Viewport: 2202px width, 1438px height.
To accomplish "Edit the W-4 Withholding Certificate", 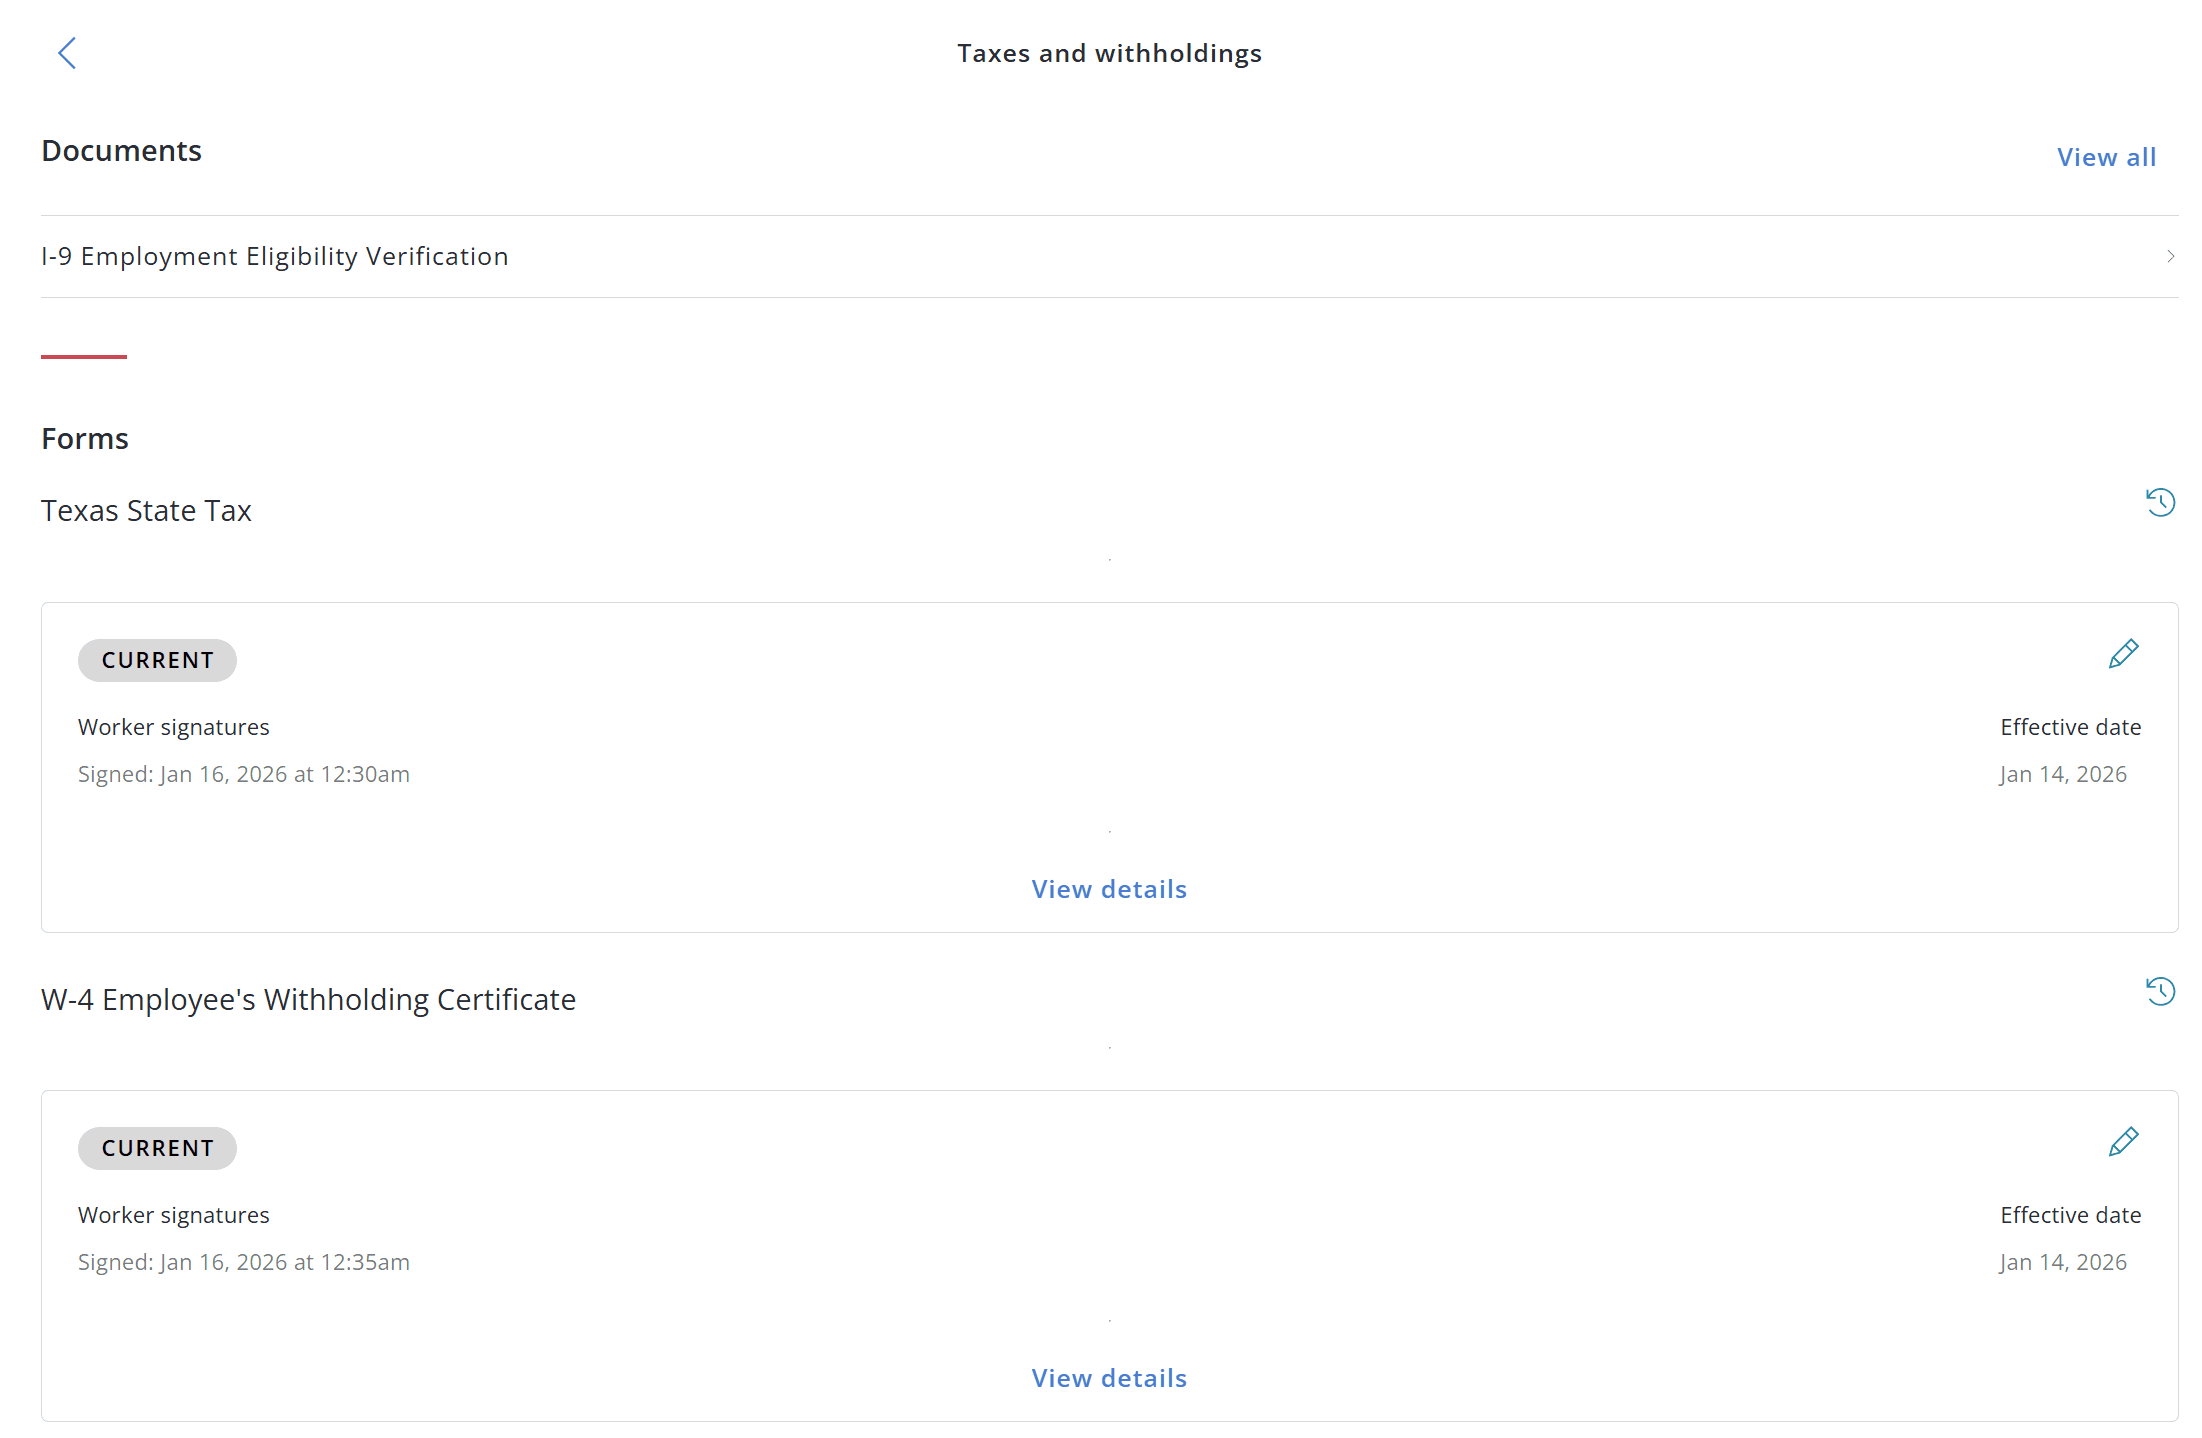I will click(x=2123, y=1142).
